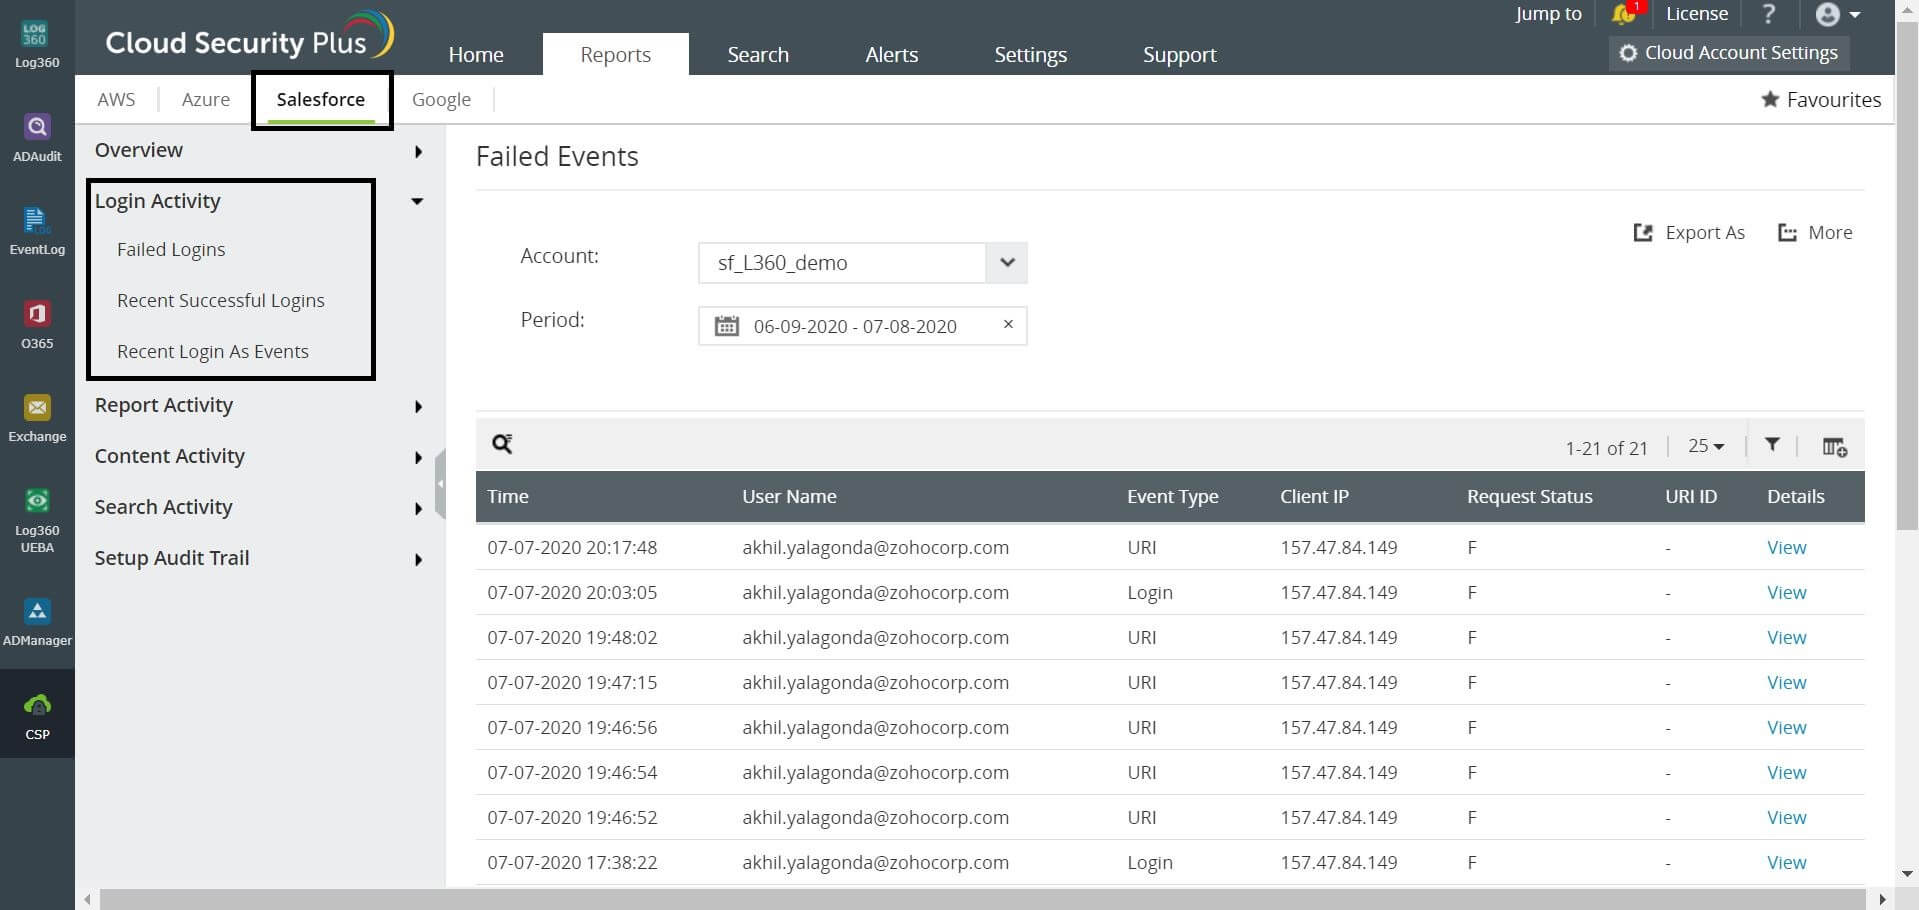1919x910 pixels.
Task: Click Export As button
Action: (1689, 232)
